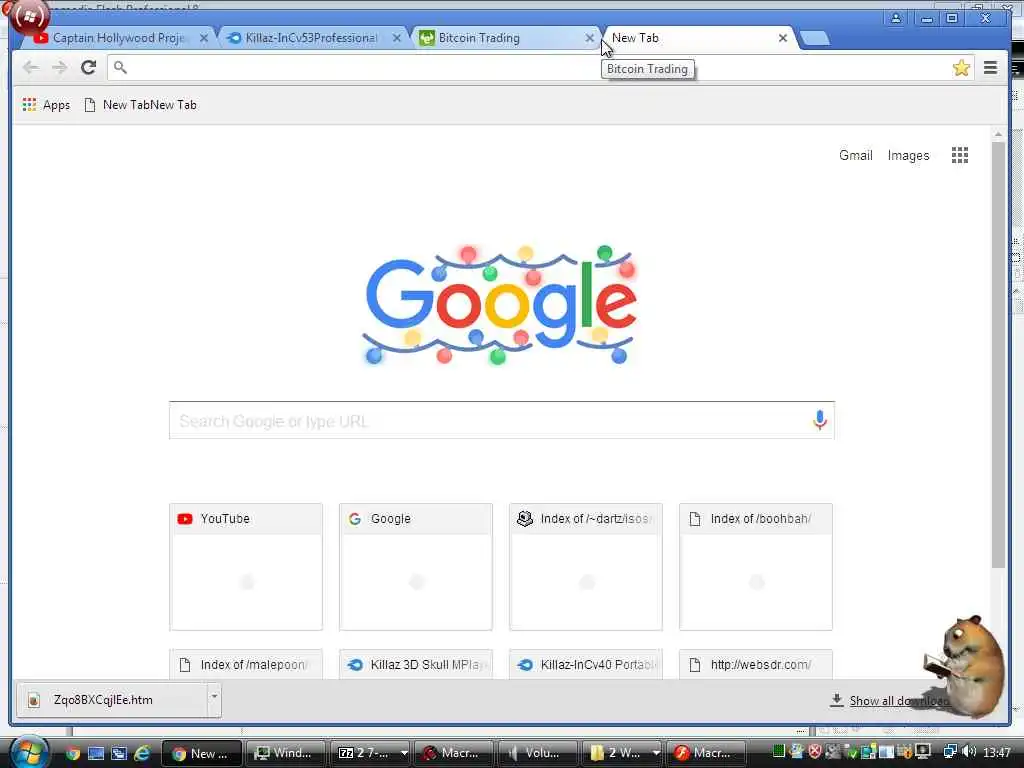Open the YouTube most-visited tile
Screen dimensions: 1024x768
point(246,566)
